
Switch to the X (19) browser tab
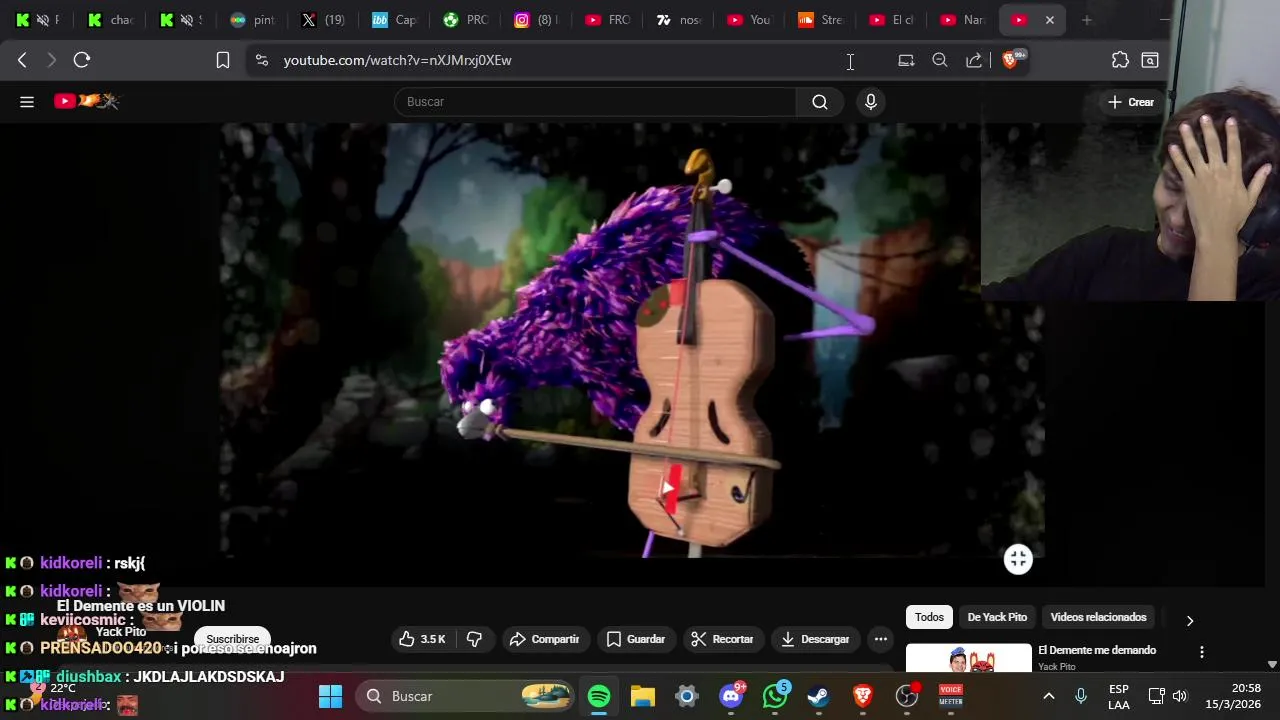coord(322,20)
